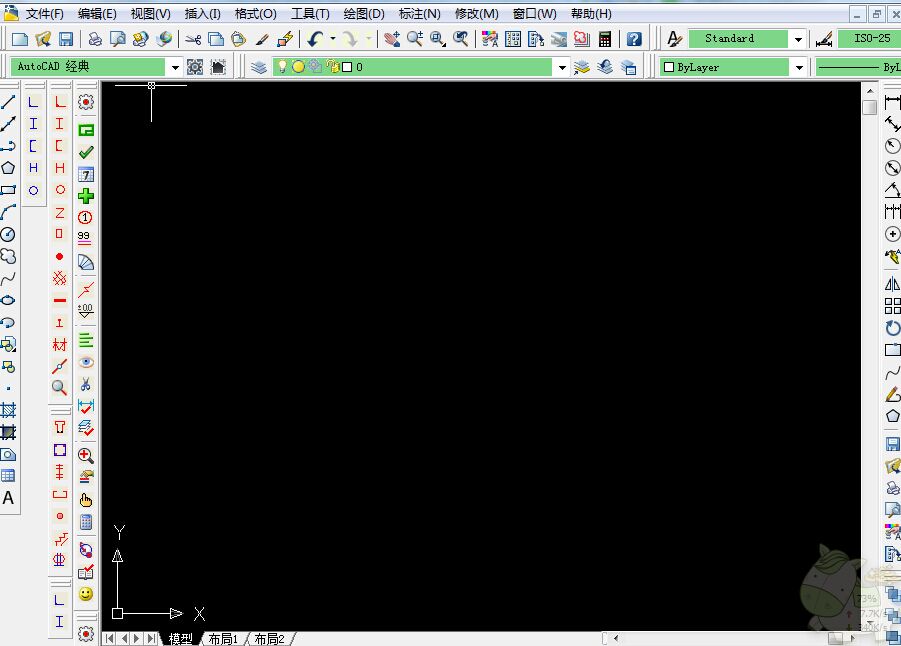Click the Undo arrow button

(314, 38)
